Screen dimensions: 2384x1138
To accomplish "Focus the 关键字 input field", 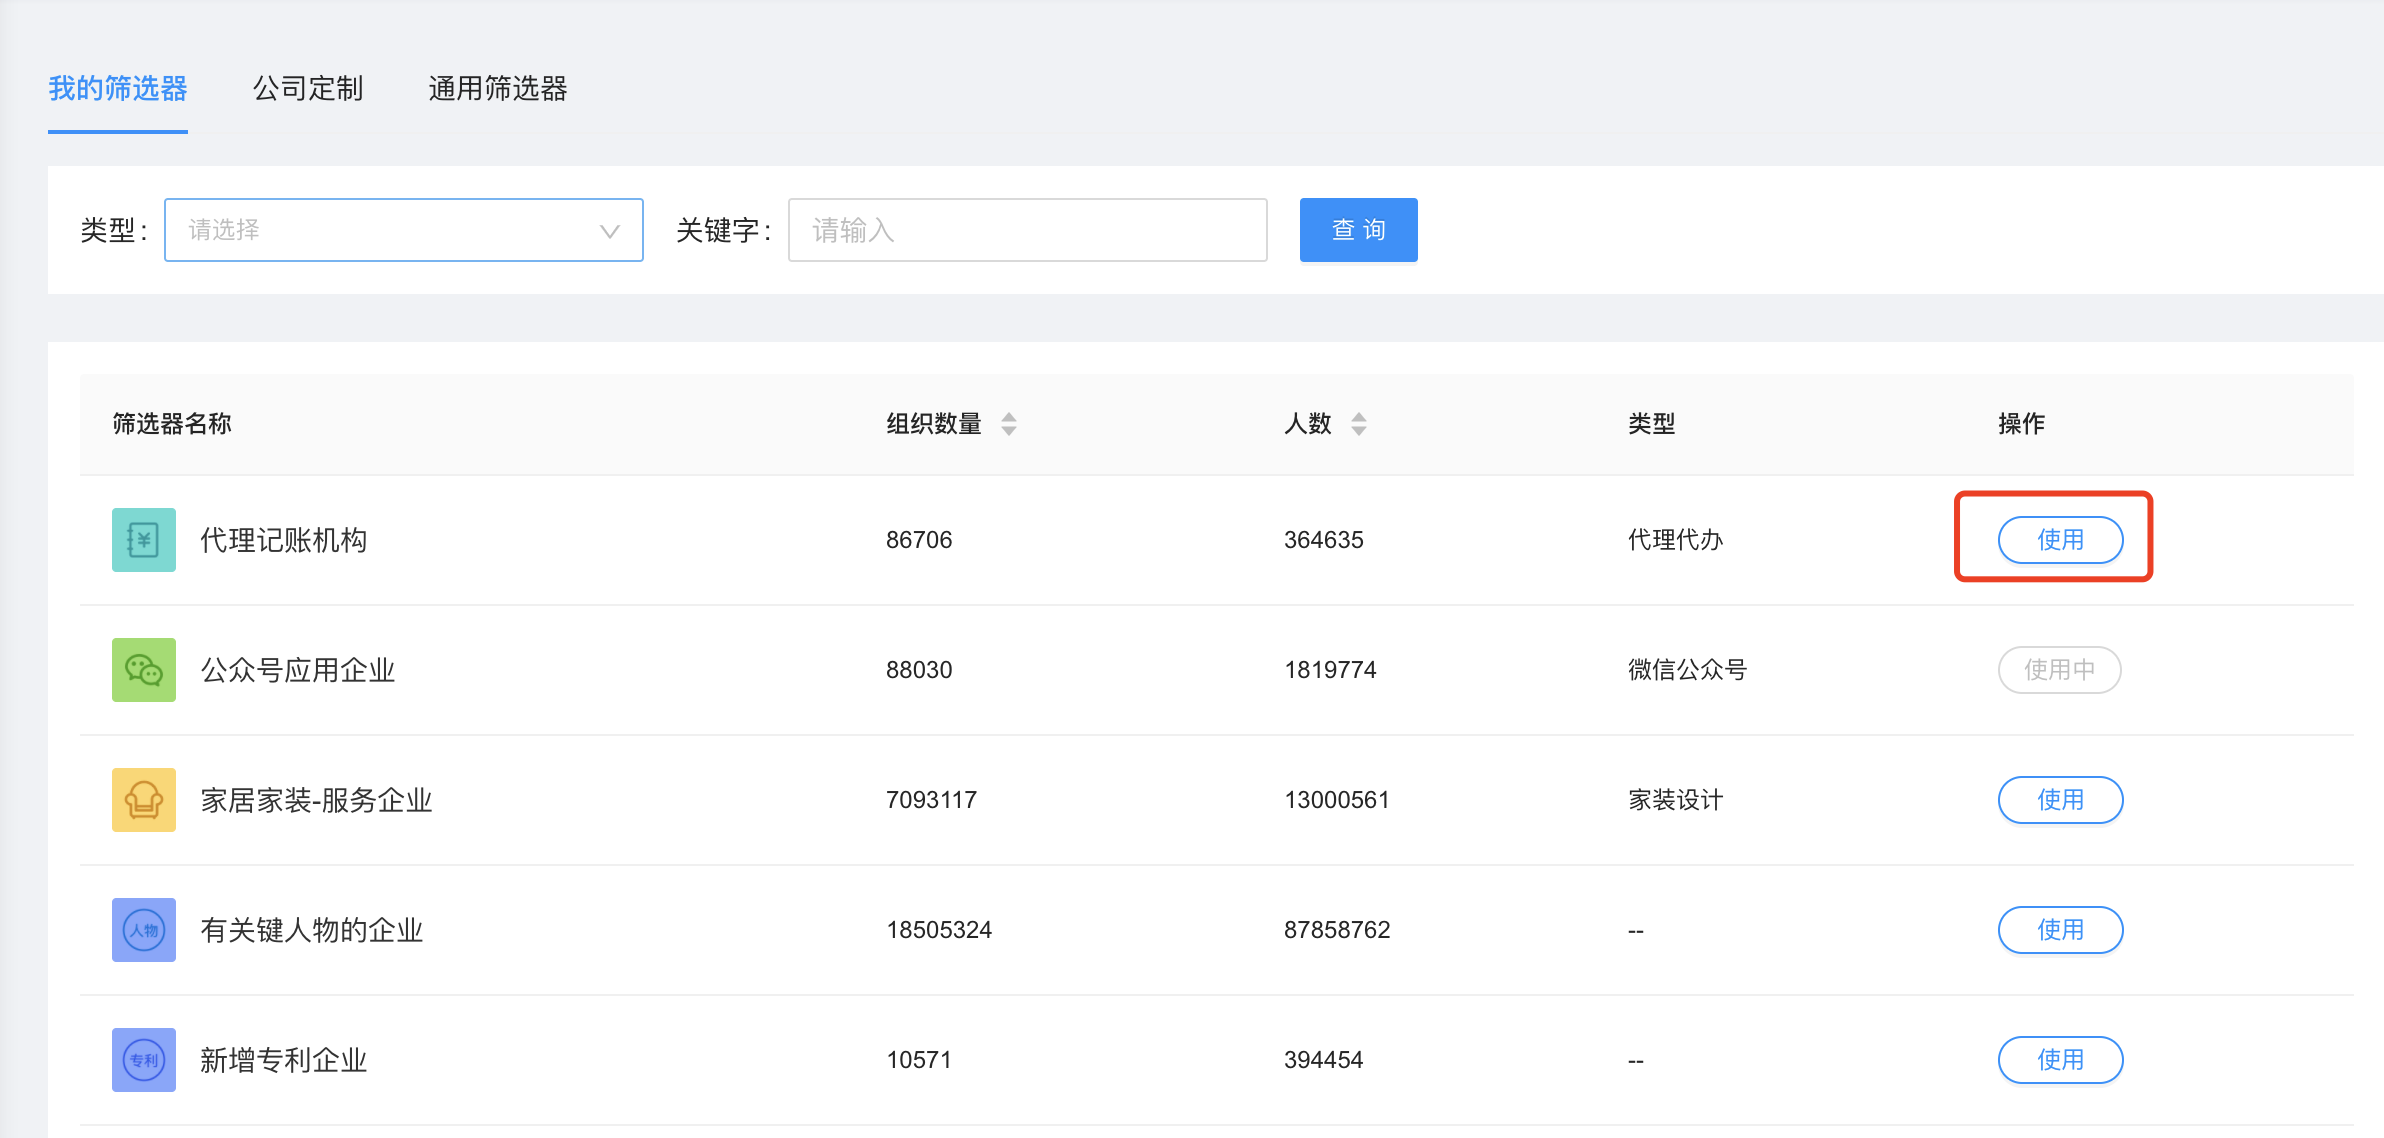I will tap(1027, 230).
